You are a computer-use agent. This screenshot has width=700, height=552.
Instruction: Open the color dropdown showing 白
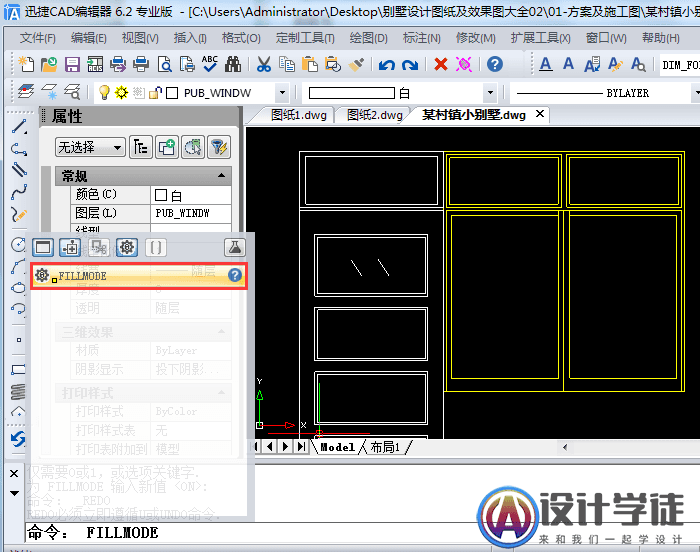coord(490,93)
